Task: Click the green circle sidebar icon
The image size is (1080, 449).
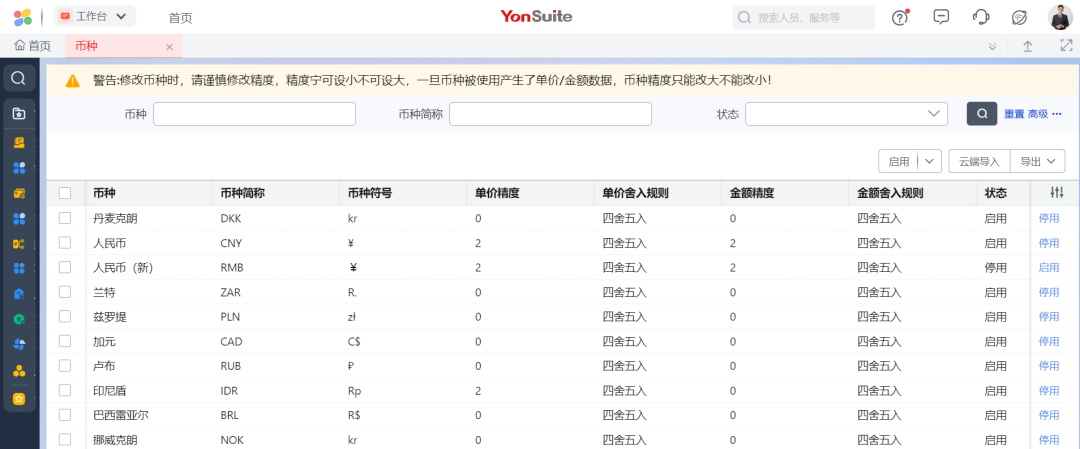Action: point(19,319)
